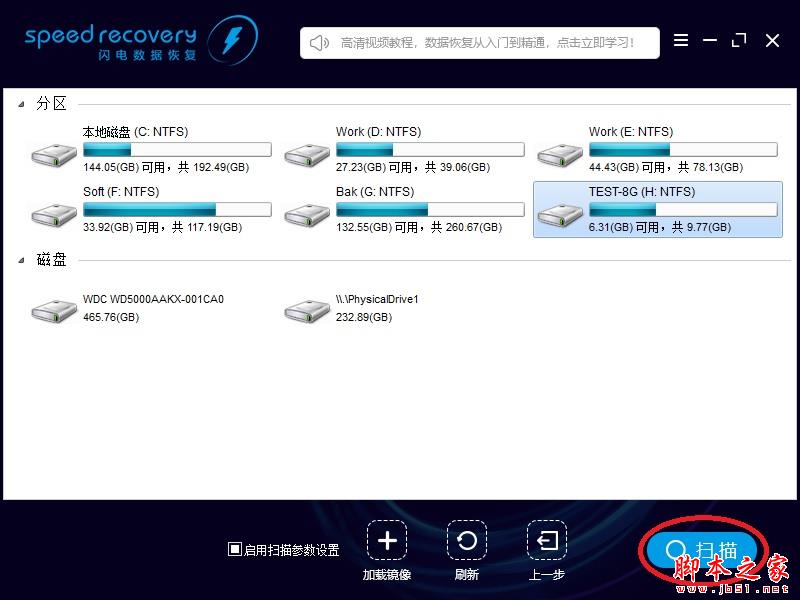Click the PhysicalDrive1 disk icon
The image size is (800, 600).
tap(307, 310)
